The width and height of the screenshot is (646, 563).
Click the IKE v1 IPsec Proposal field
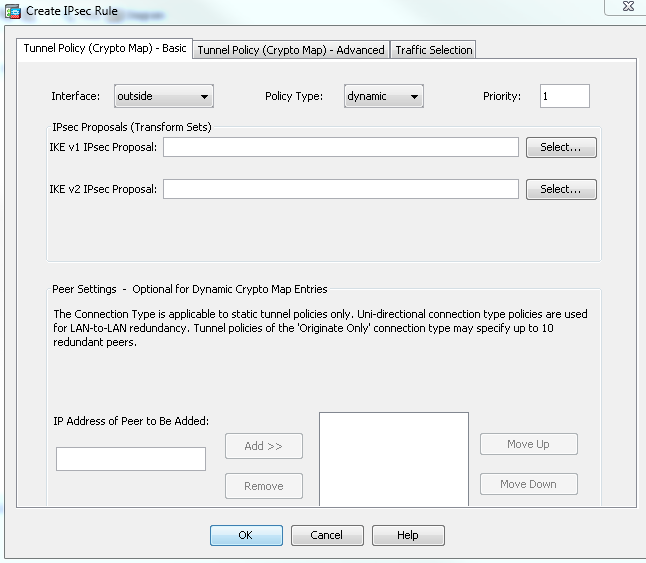(x=341, y=147)
